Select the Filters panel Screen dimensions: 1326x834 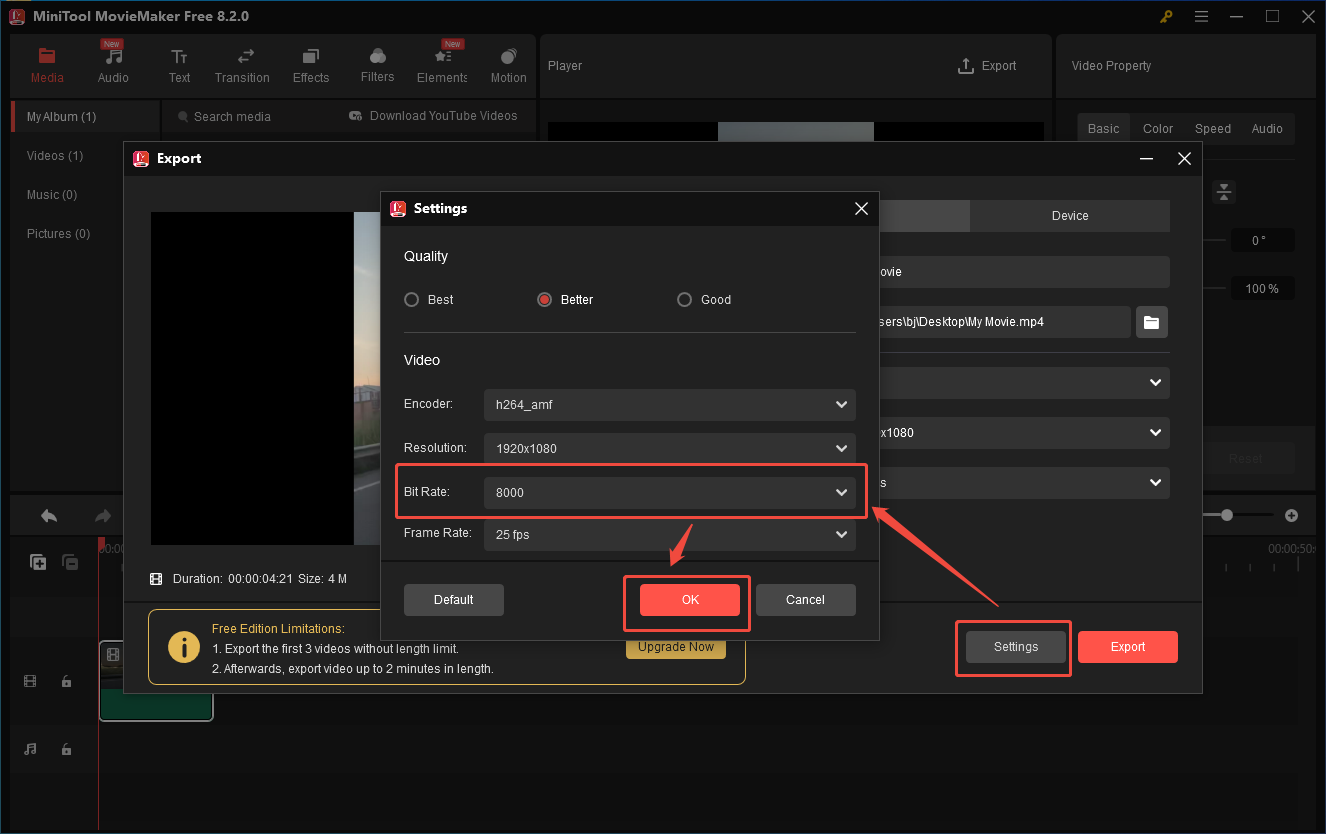(x=377, y=65)
